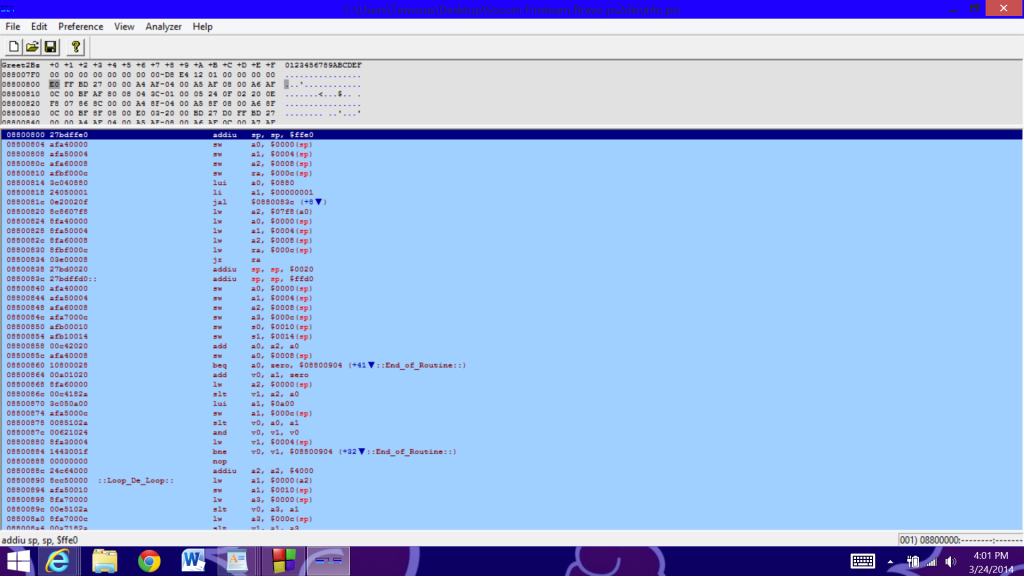
Task: Launch Internet Explorer from the taskbar
Action: click(58, 561)
